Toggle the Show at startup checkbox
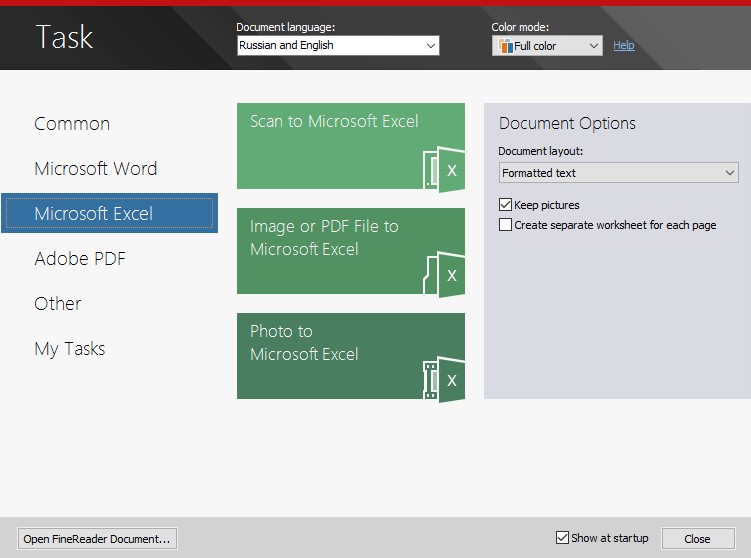Viewport: 751px width, 558px height. [x=562, y=538]
